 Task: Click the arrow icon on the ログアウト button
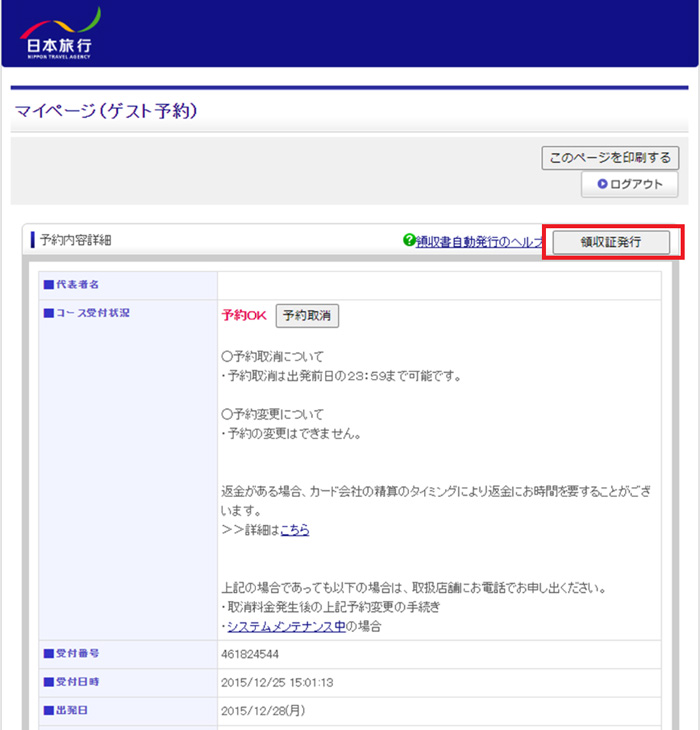[x=602, y=184]
